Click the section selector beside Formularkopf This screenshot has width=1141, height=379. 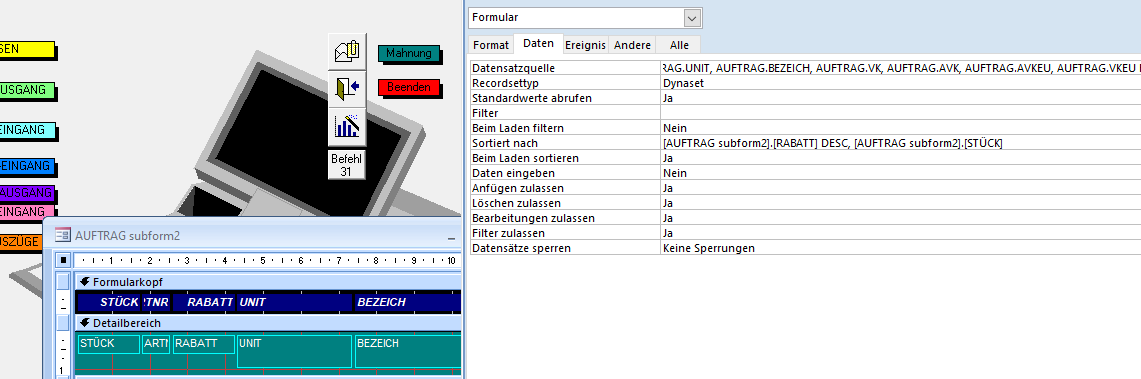[x=63, y=282]
